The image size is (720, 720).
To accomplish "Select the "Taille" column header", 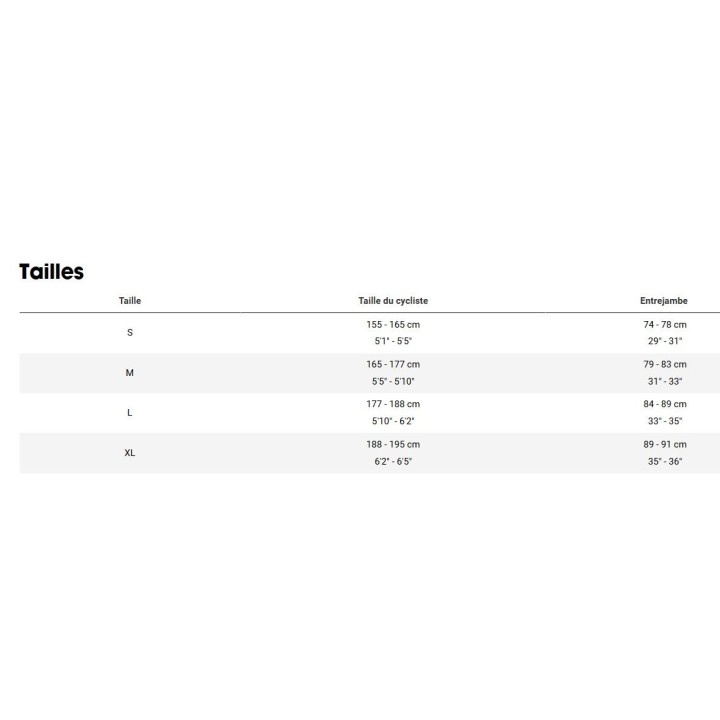I will (130, 301).
